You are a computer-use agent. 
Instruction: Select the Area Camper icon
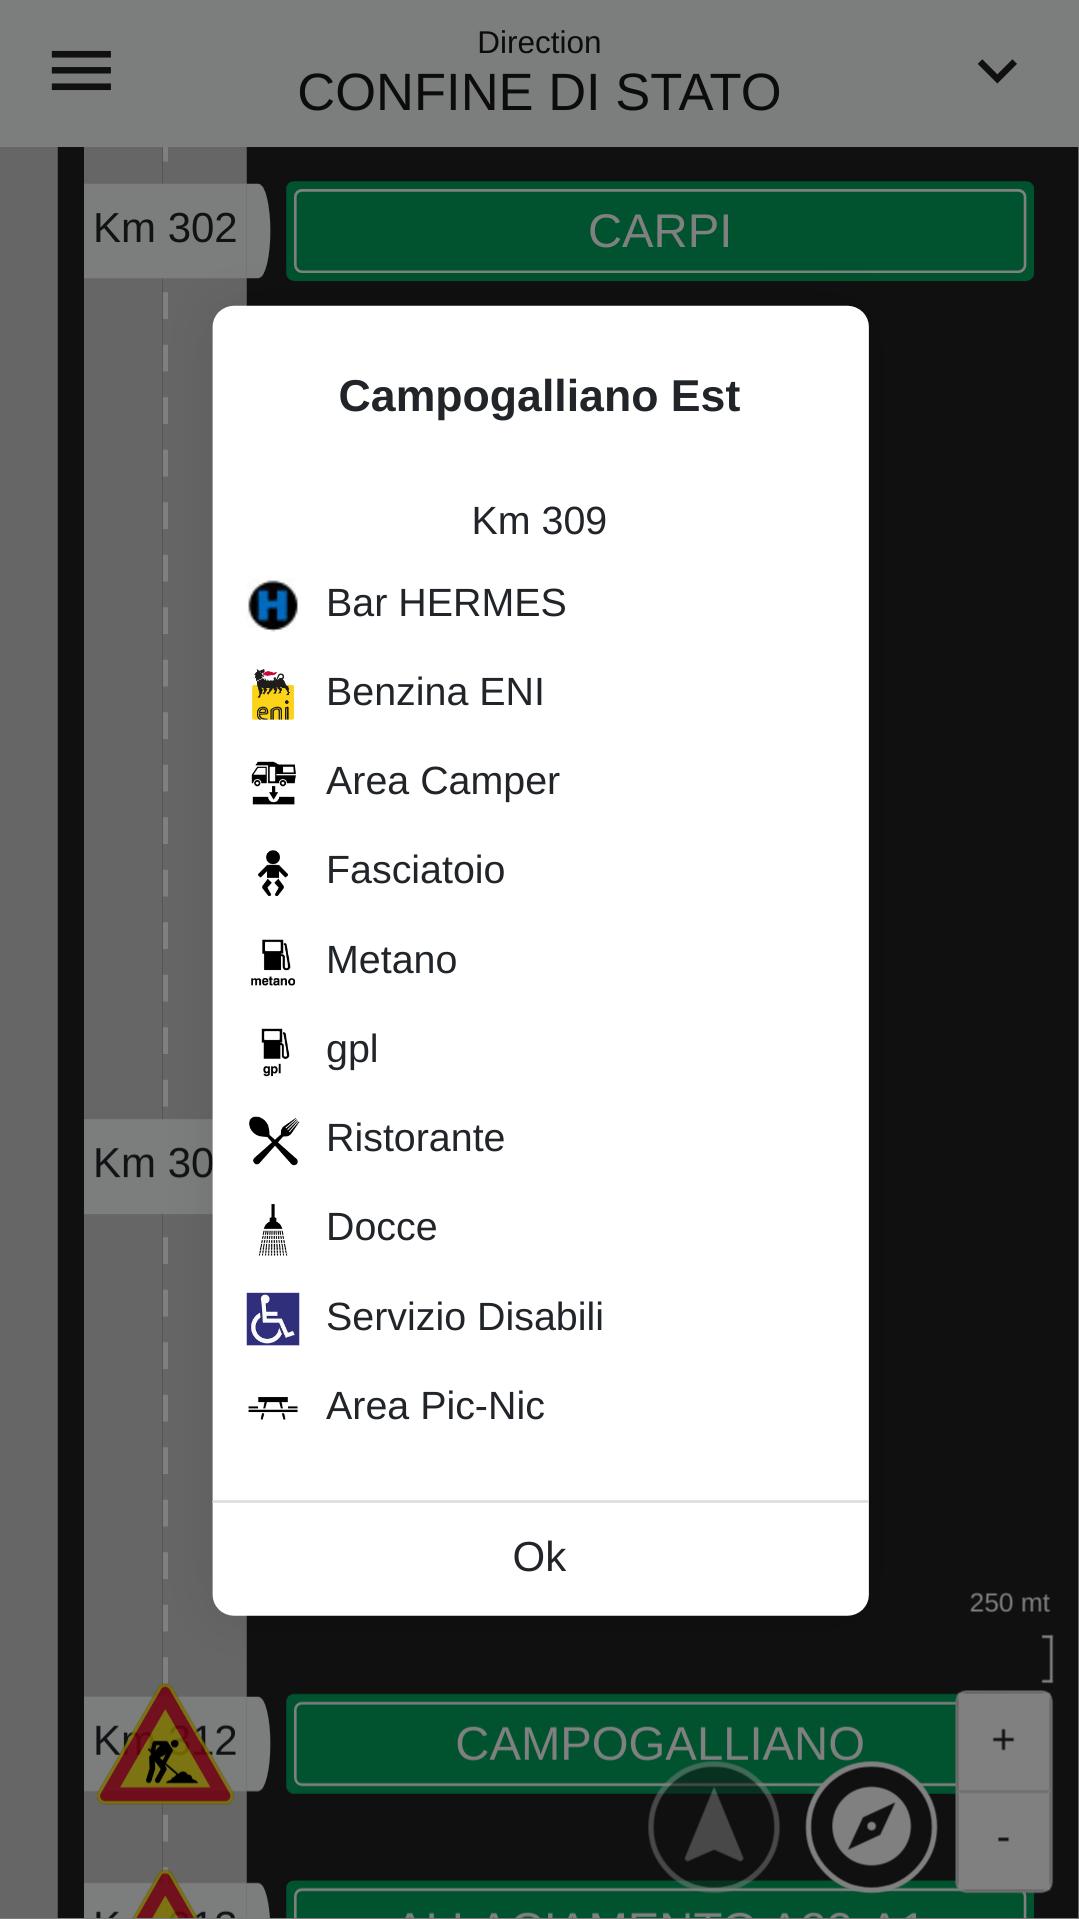pos(273,782)
